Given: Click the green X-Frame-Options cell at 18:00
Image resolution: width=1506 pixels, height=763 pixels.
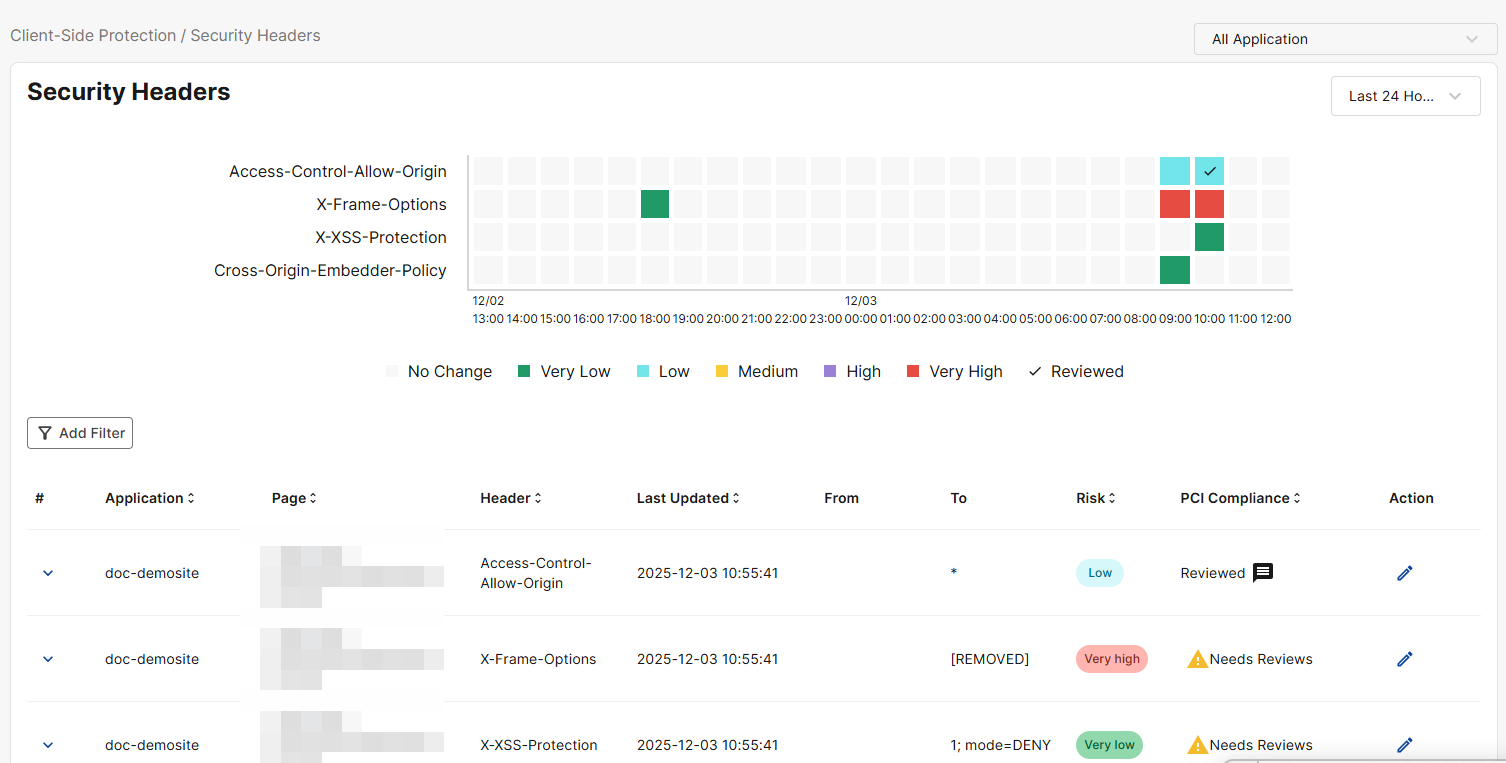Looking at the screenshot, I should point(655,204).
